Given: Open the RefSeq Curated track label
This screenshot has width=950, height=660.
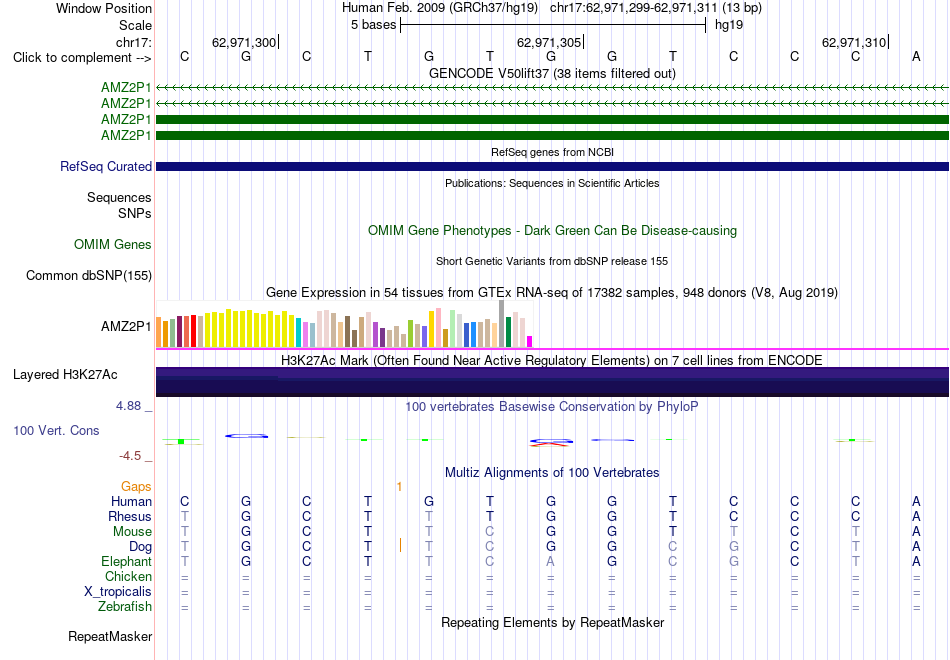Looking at the screenshot, I should click(106, 166).
